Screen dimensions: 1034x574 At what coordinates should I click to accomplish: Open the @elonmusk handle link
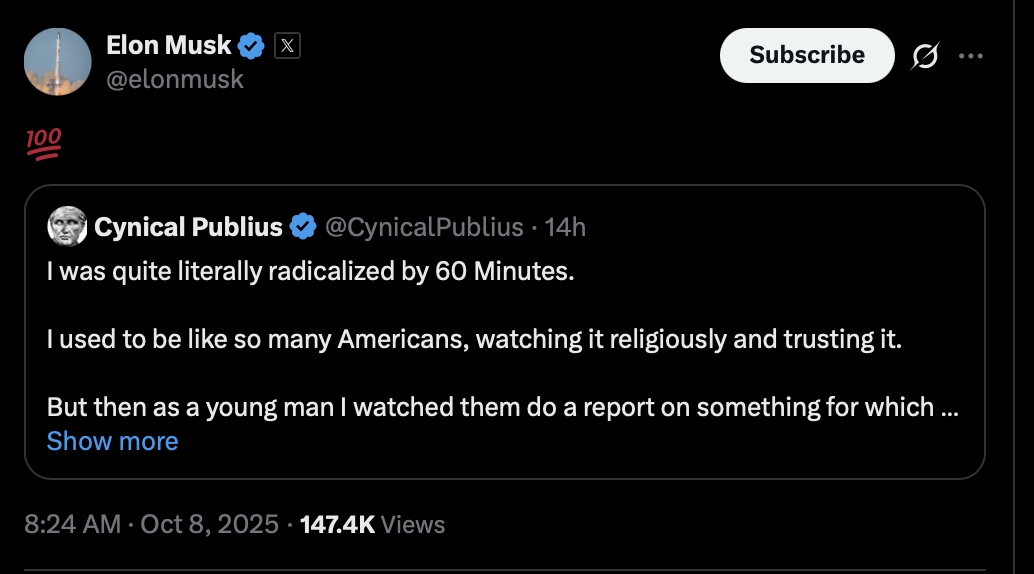pyautogui.click(x=174, y=79)
